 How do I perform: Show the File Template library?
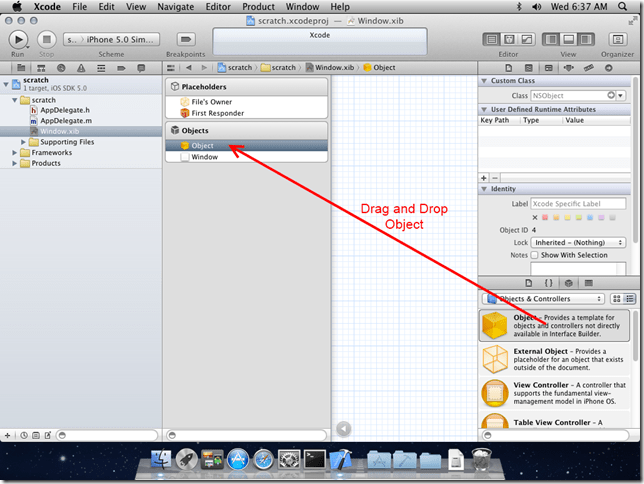pyautogui.click(x=529, y=283)
